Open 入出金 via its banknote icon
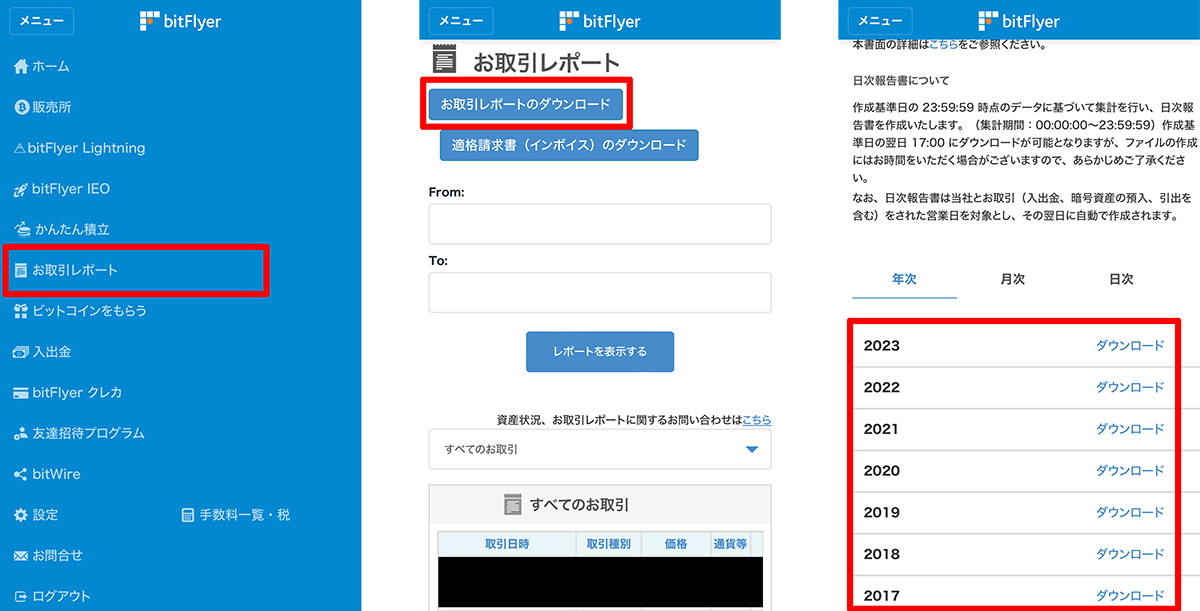This screenshot has width=1200, height=611. click(x=21, y=352)
